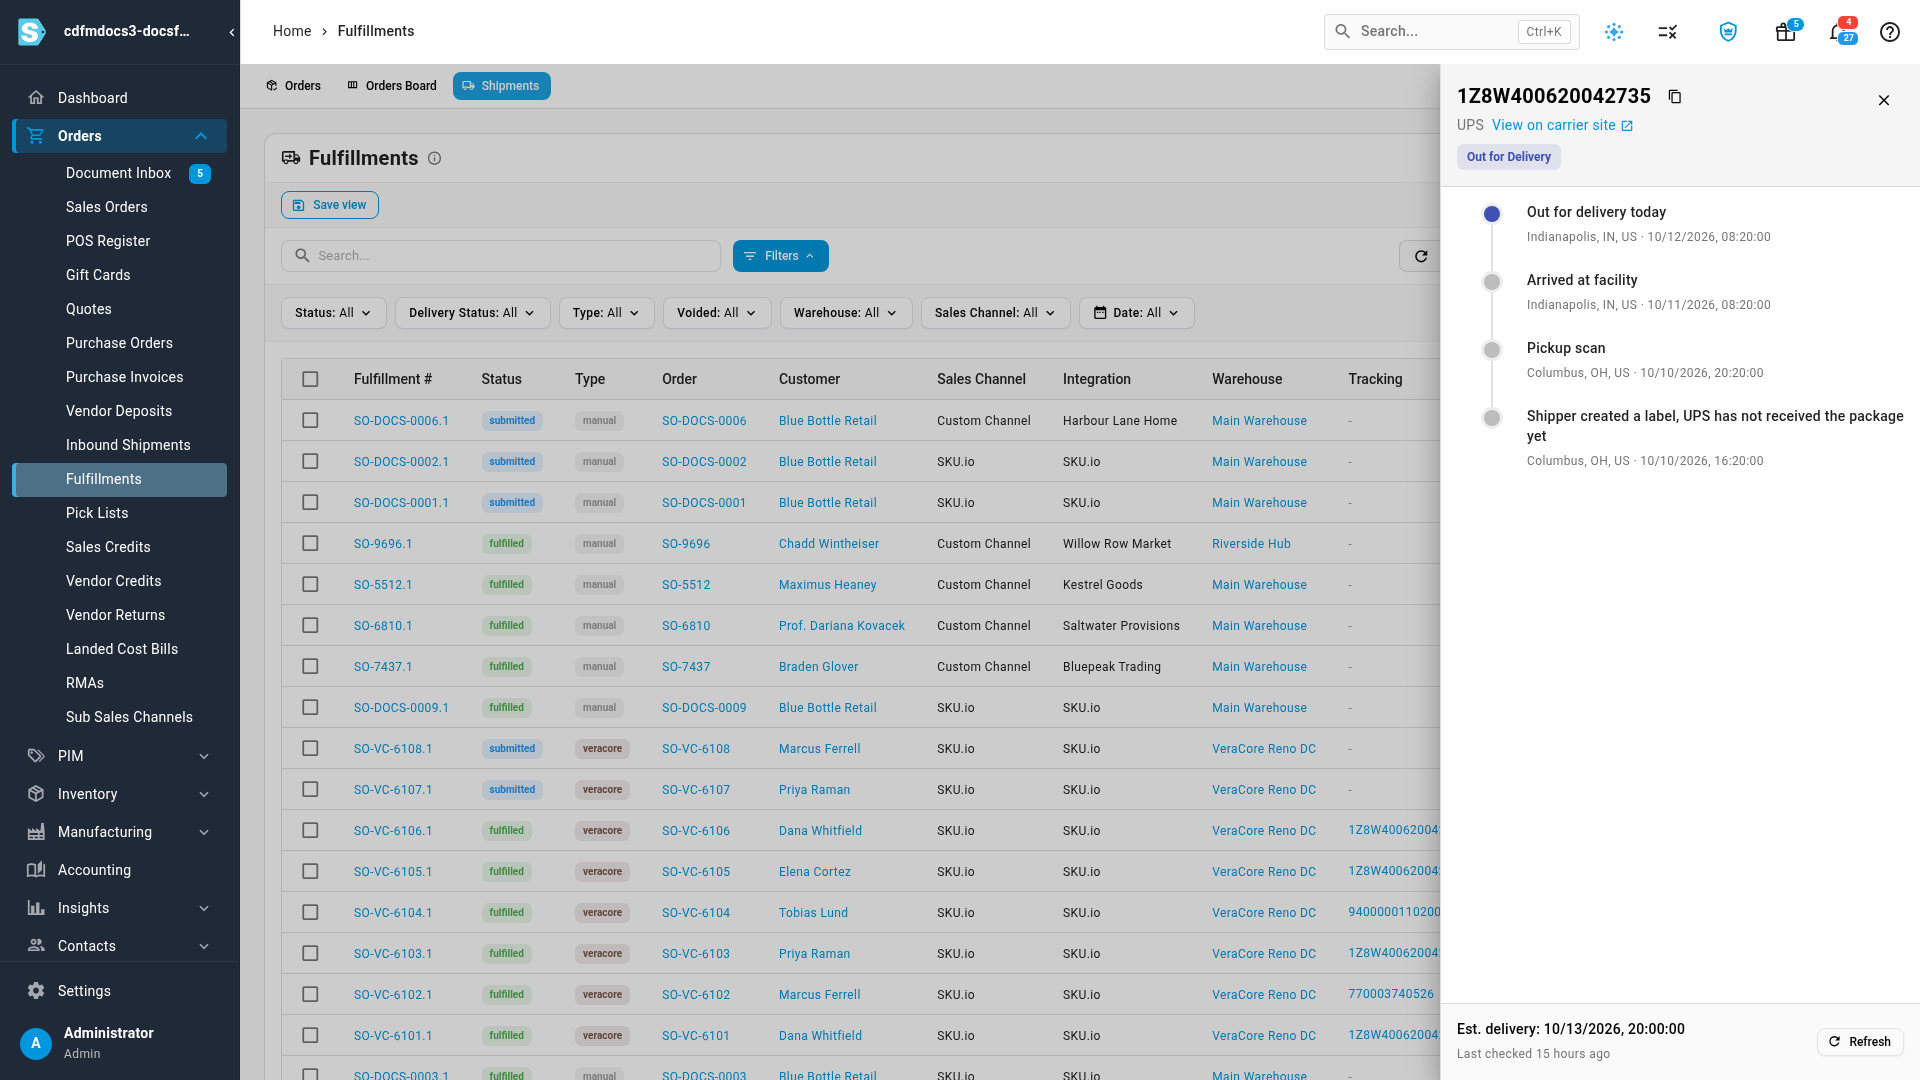This screenshot has width=1920, height=1080.
Task: Open the help question mark icon
Action: [1889, 32]
